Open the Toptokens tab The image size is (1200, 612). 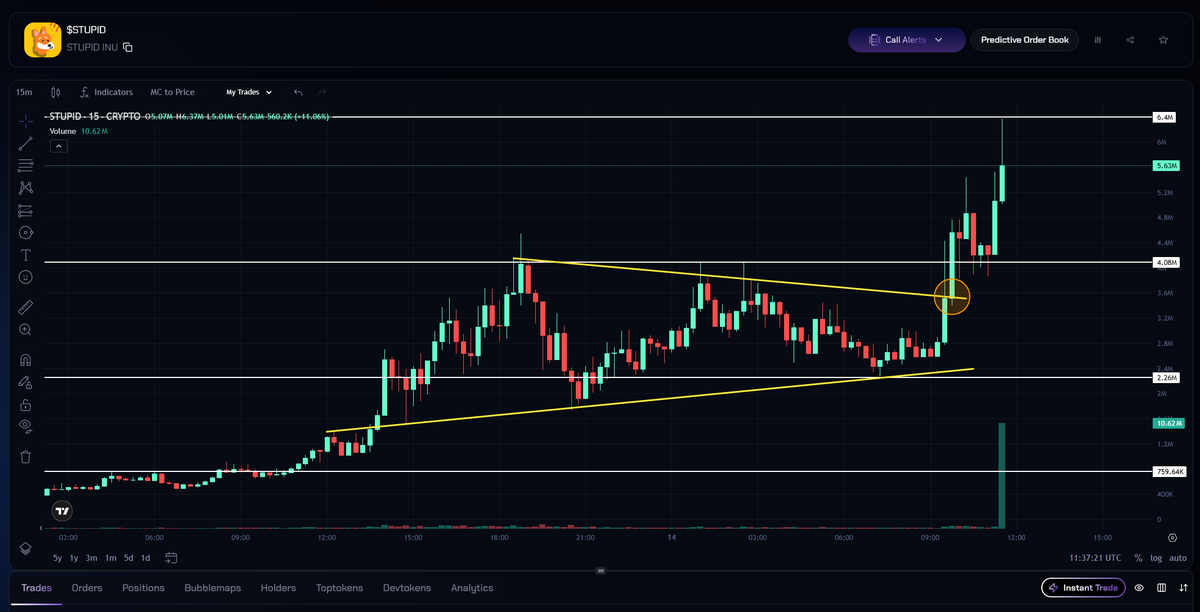[x=339, y=588]
